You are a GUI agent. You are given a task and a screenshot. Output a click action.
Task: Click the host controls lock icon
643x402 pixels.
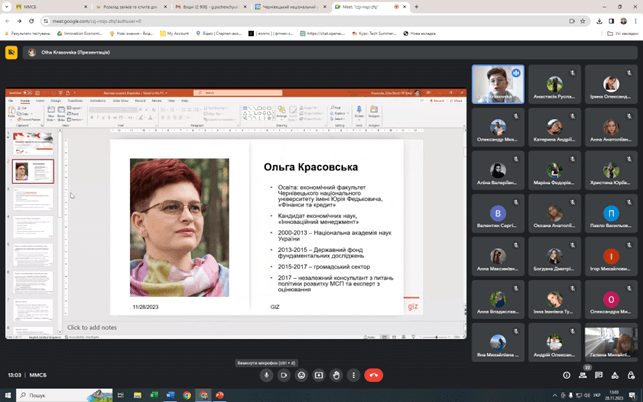(630, 375)
